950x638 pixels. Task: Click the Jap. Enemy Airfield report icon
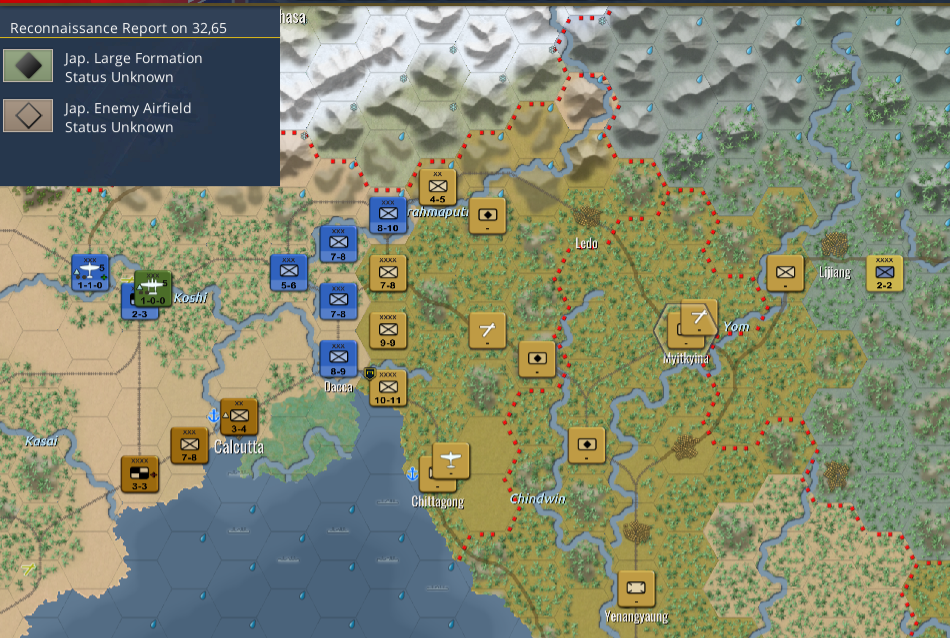28,115
